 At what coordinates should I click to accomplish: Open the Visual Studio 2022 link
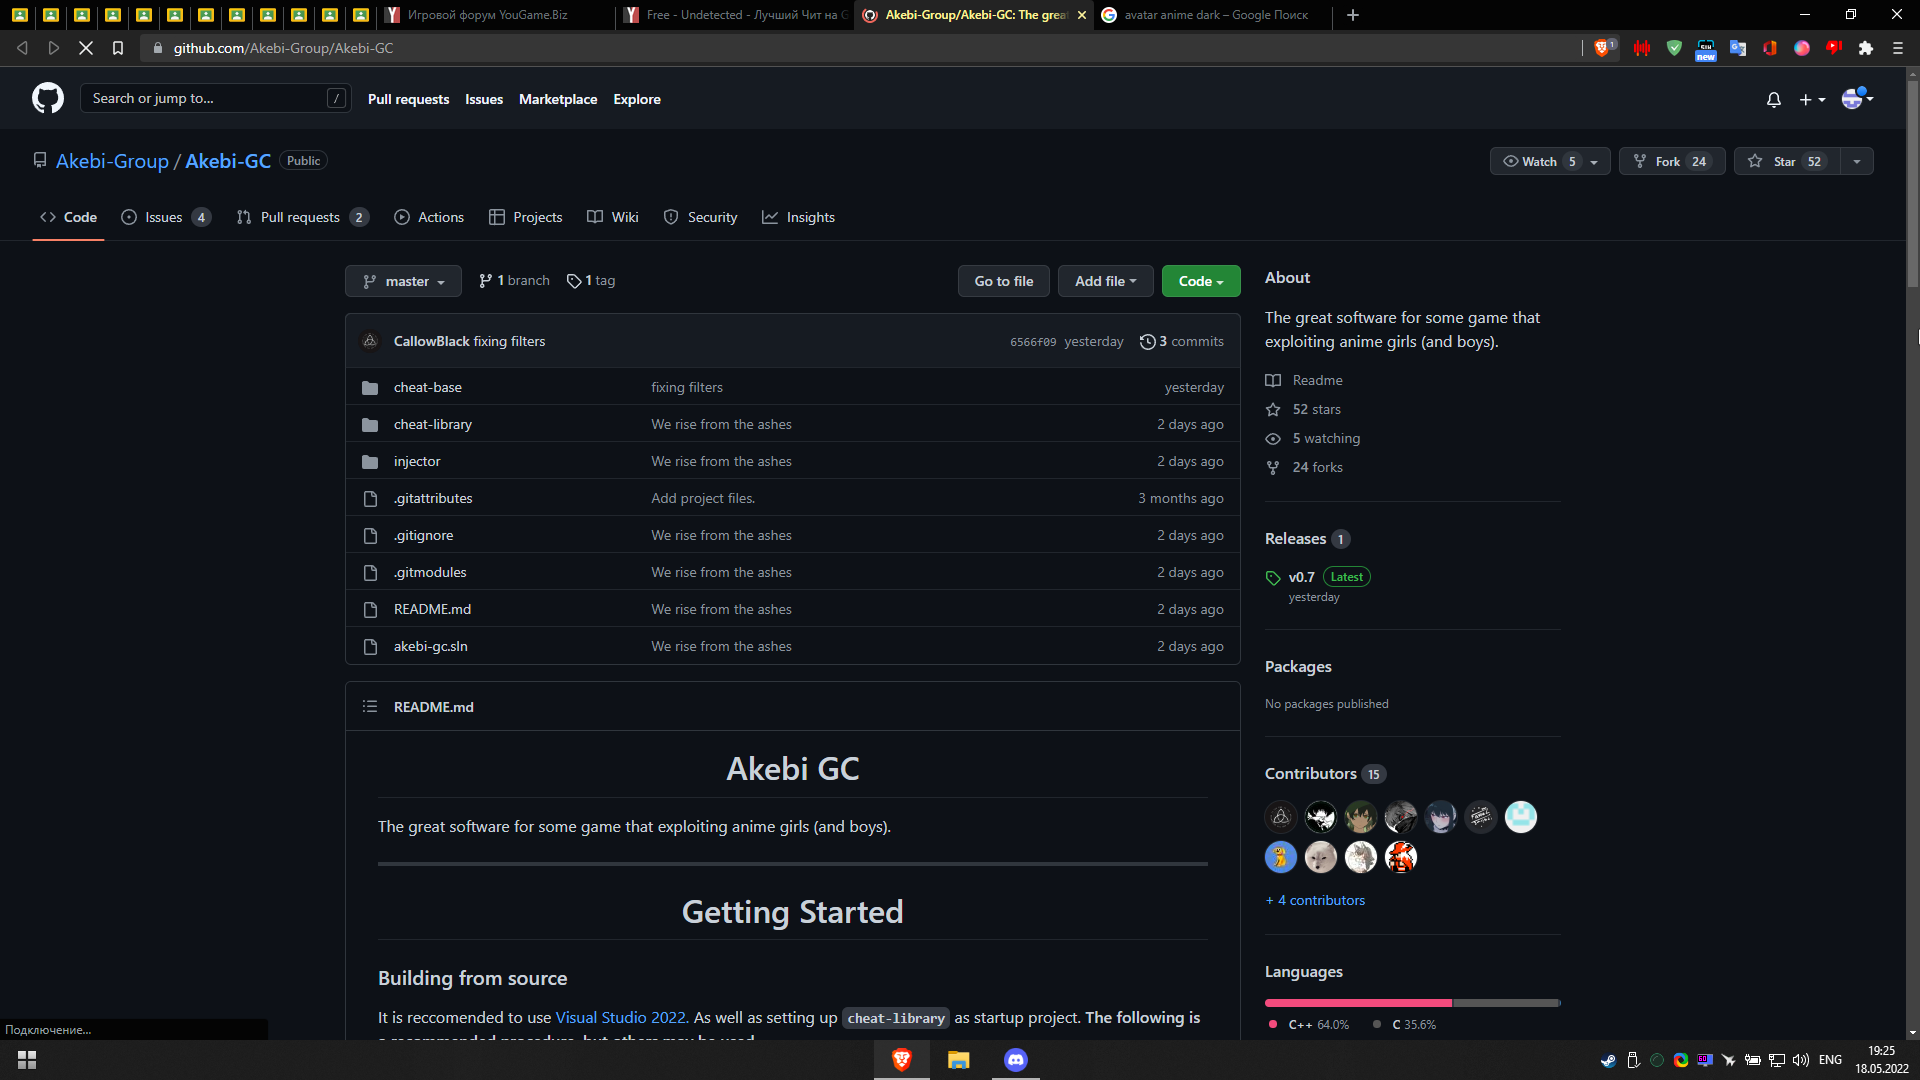click(x=621, y=1017)
